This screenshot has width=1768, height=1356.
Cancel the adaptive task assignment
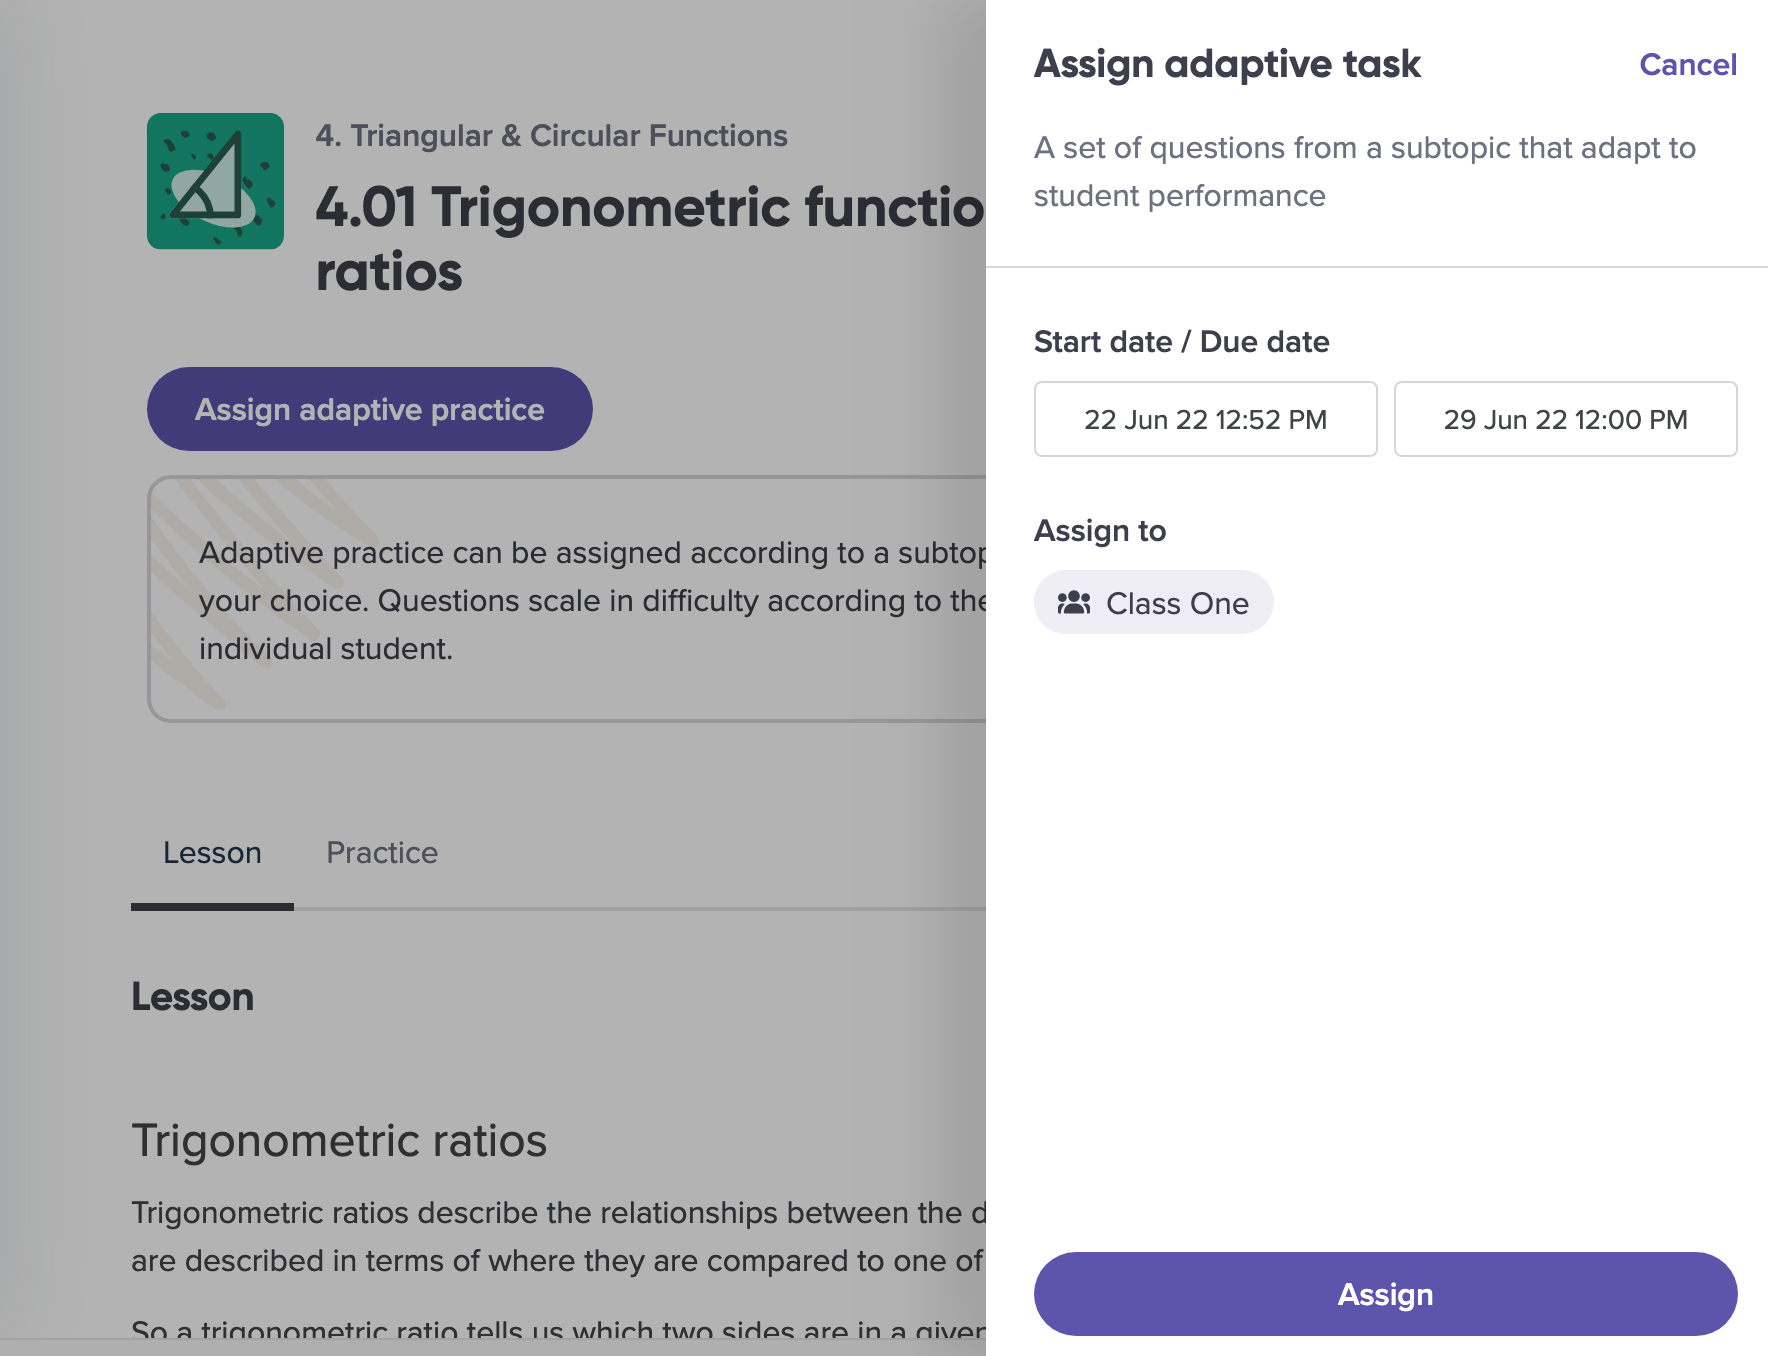click(1687, 64)
